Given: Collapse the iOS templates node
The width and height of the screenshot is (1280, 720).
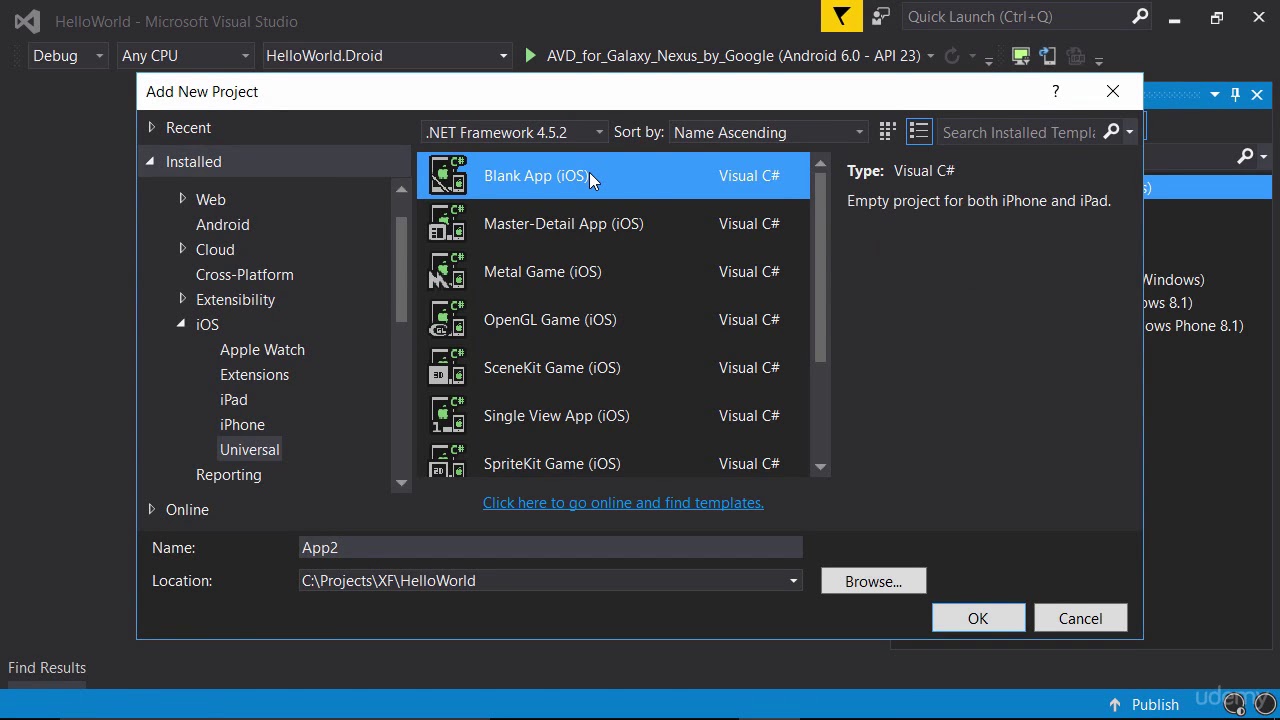Looking at the screenshot, I should pyautogui.click(x=181, y=324).
